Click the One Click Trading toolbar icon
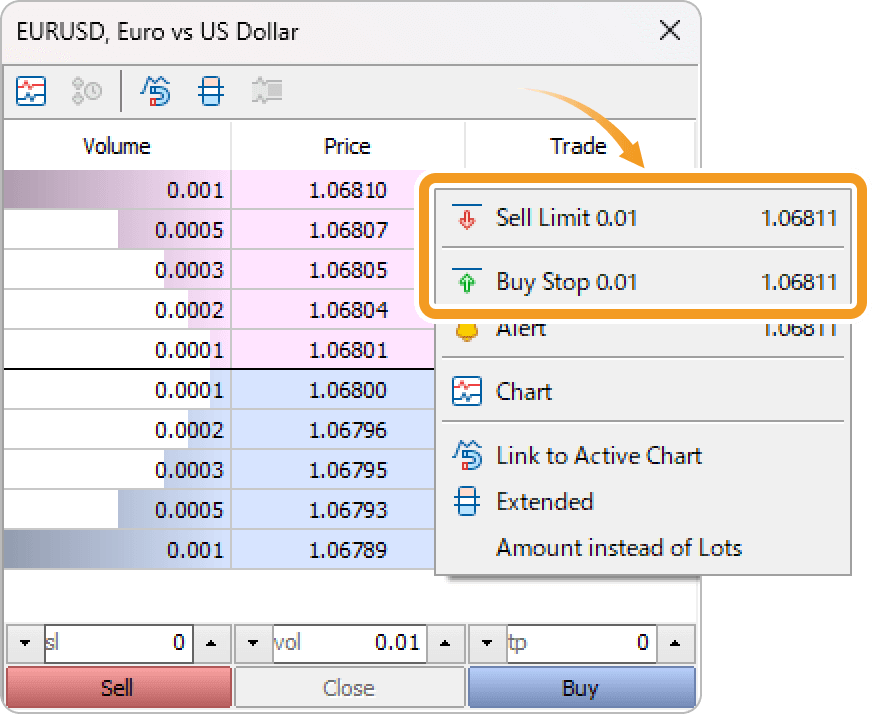This screenshot has height=714, width=872. (x=266, y=91)
